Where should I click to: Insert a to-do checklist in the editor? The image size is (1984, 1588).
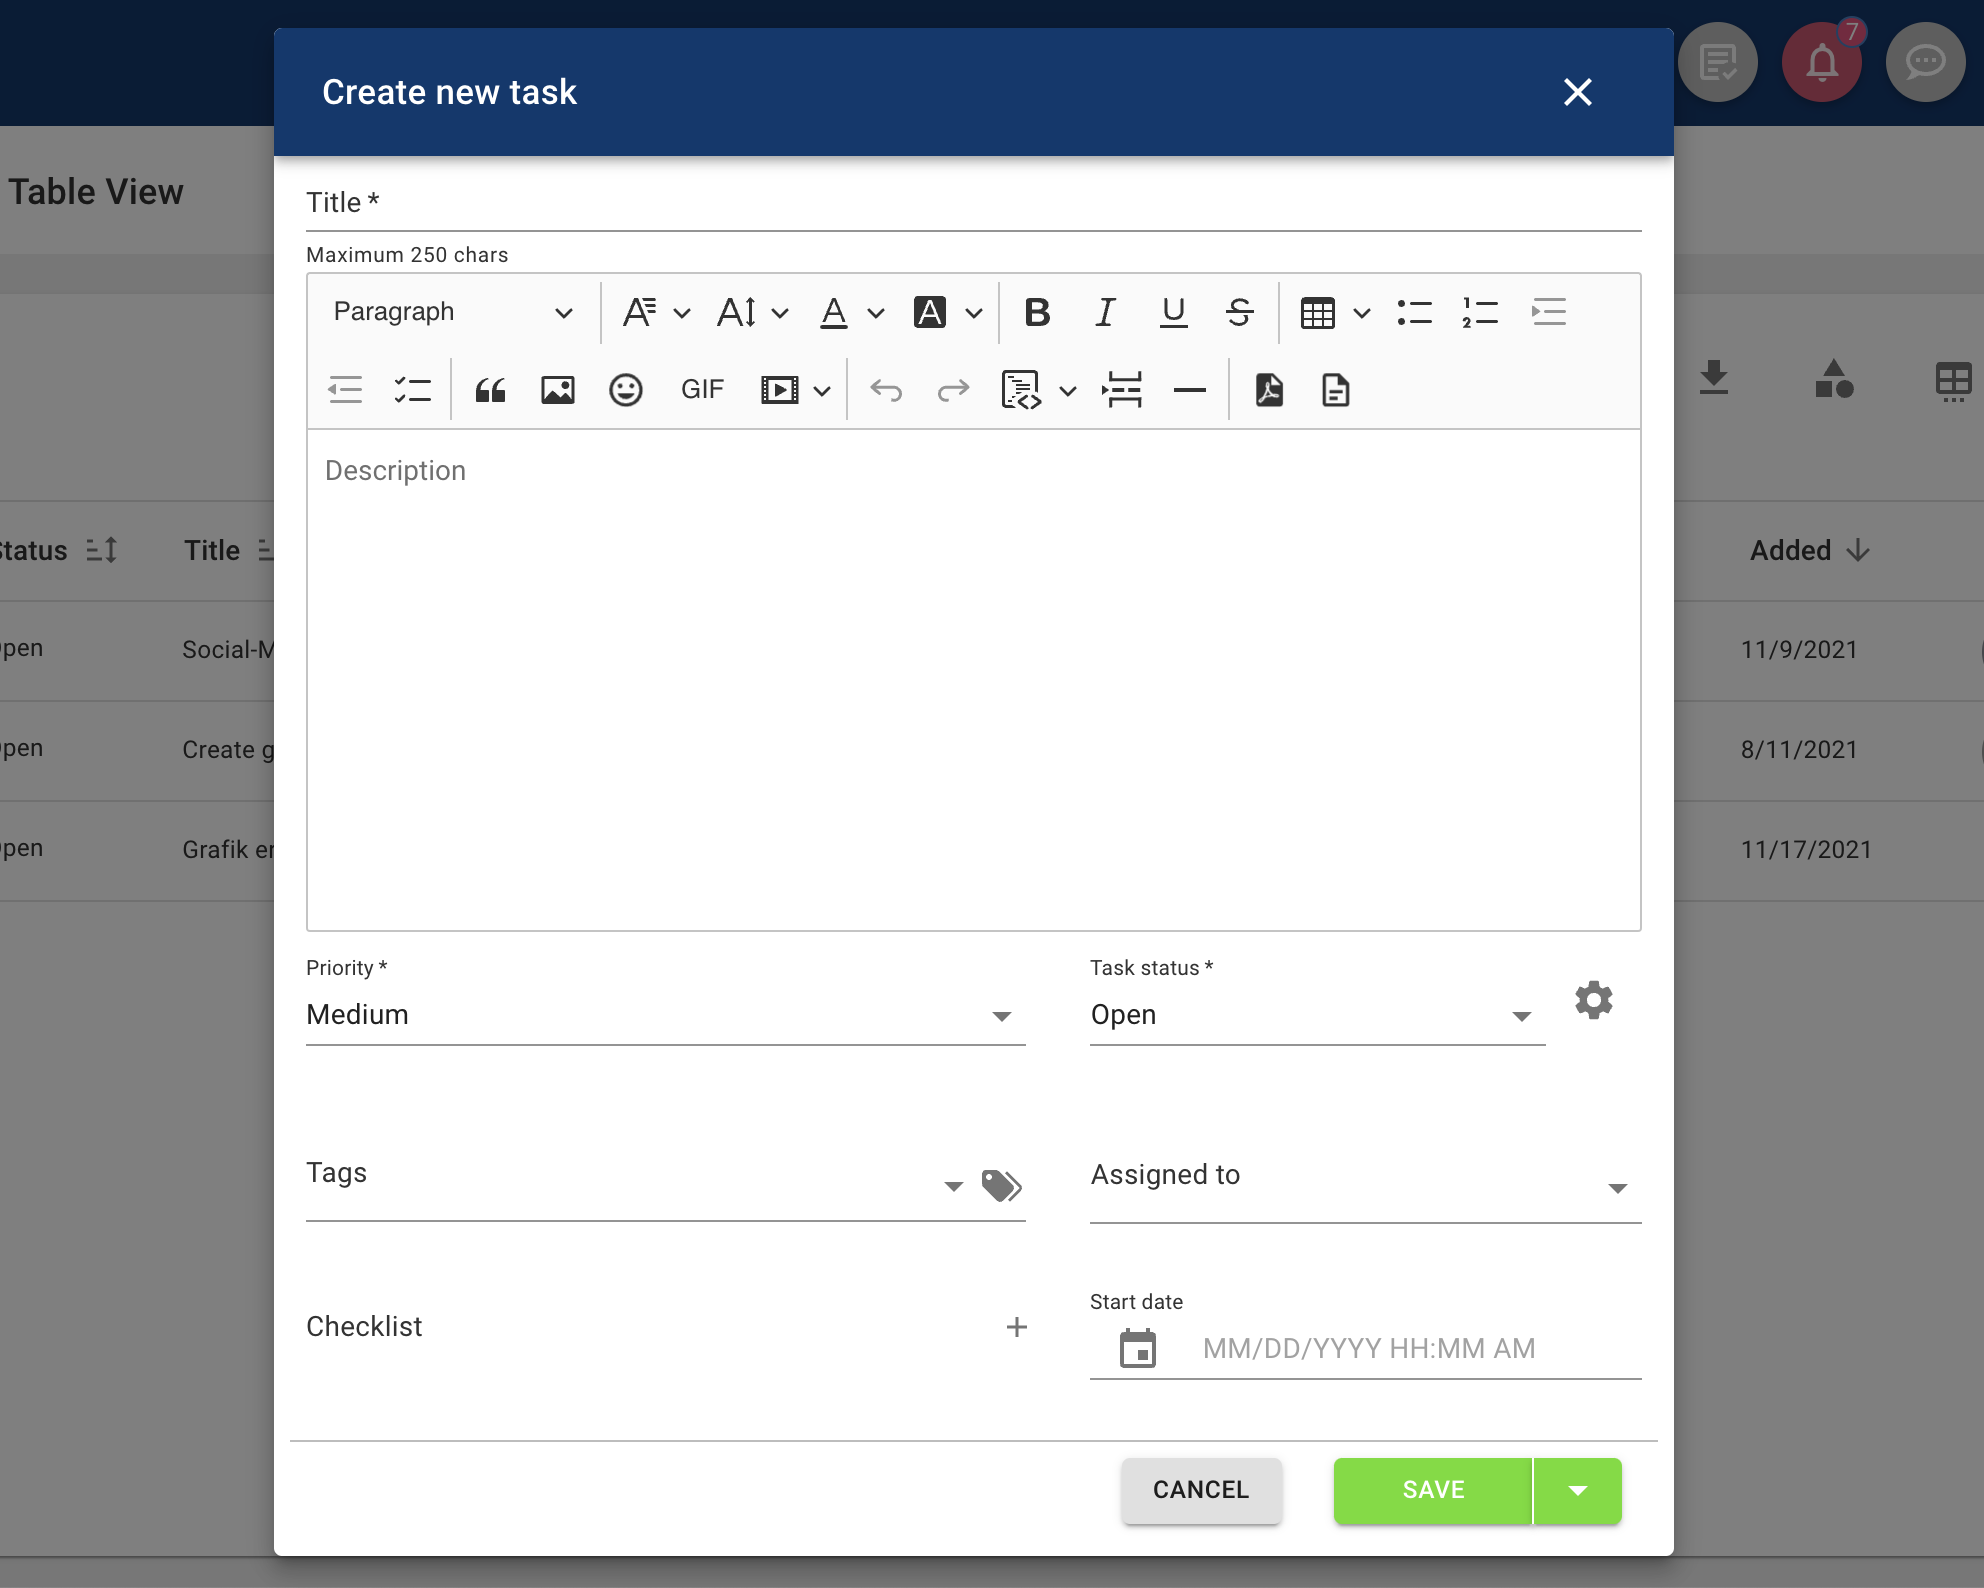[x=413, y=390]
